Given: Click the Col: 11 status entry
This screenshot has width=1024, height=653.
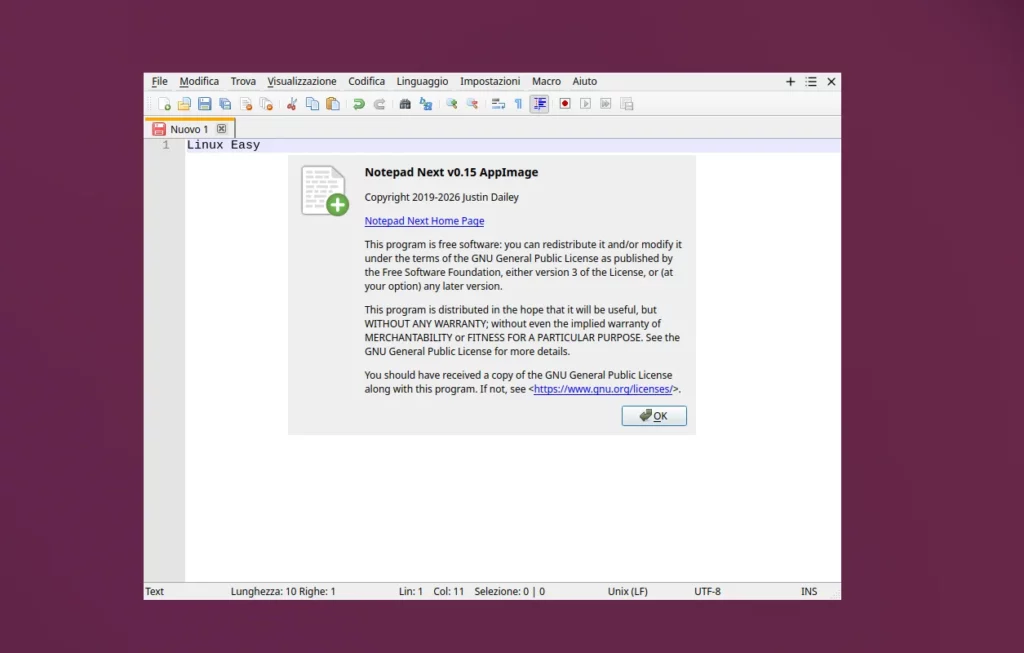Looking at the screenshot, I should 449,592.
